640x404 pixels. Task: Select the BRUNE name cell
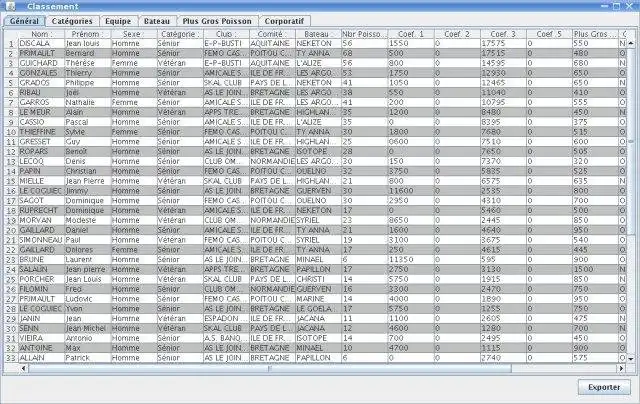[41, 259]
